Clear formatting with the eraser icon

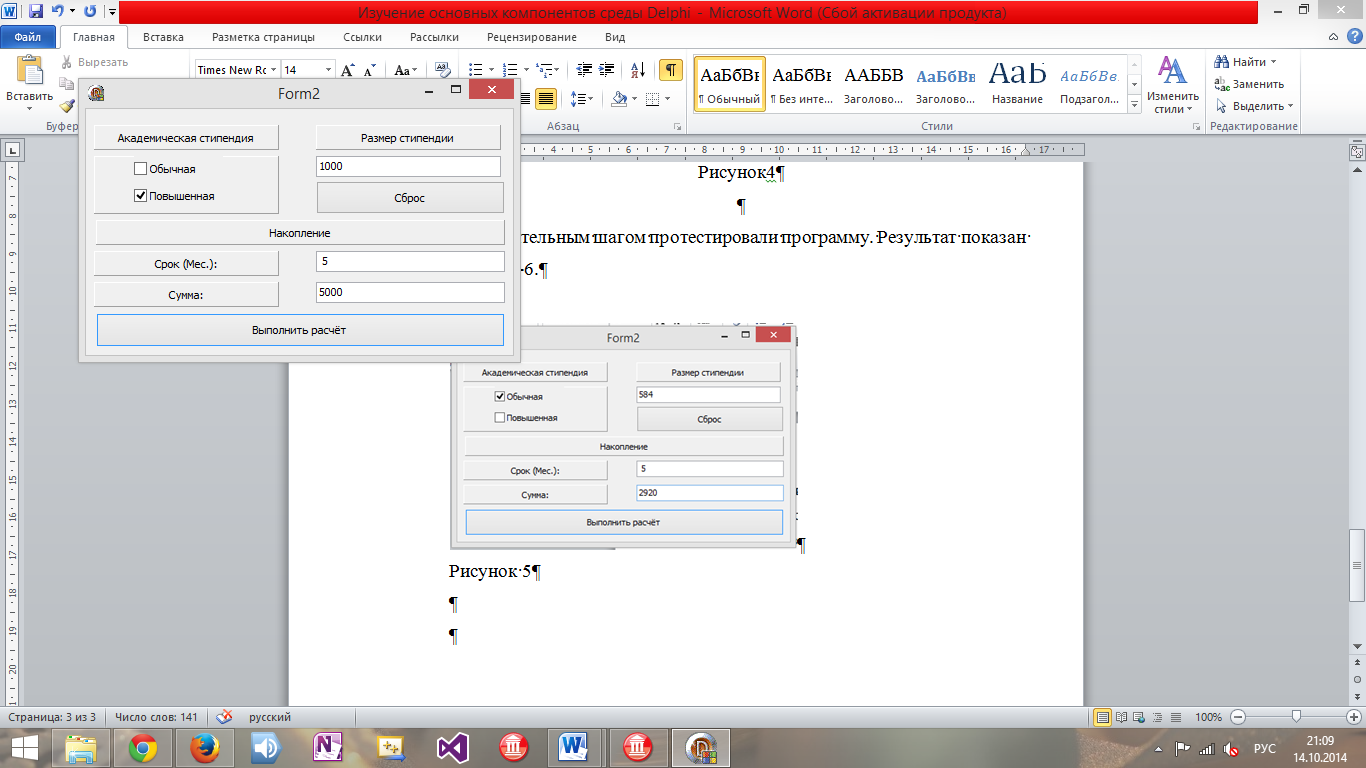(443, 70)
